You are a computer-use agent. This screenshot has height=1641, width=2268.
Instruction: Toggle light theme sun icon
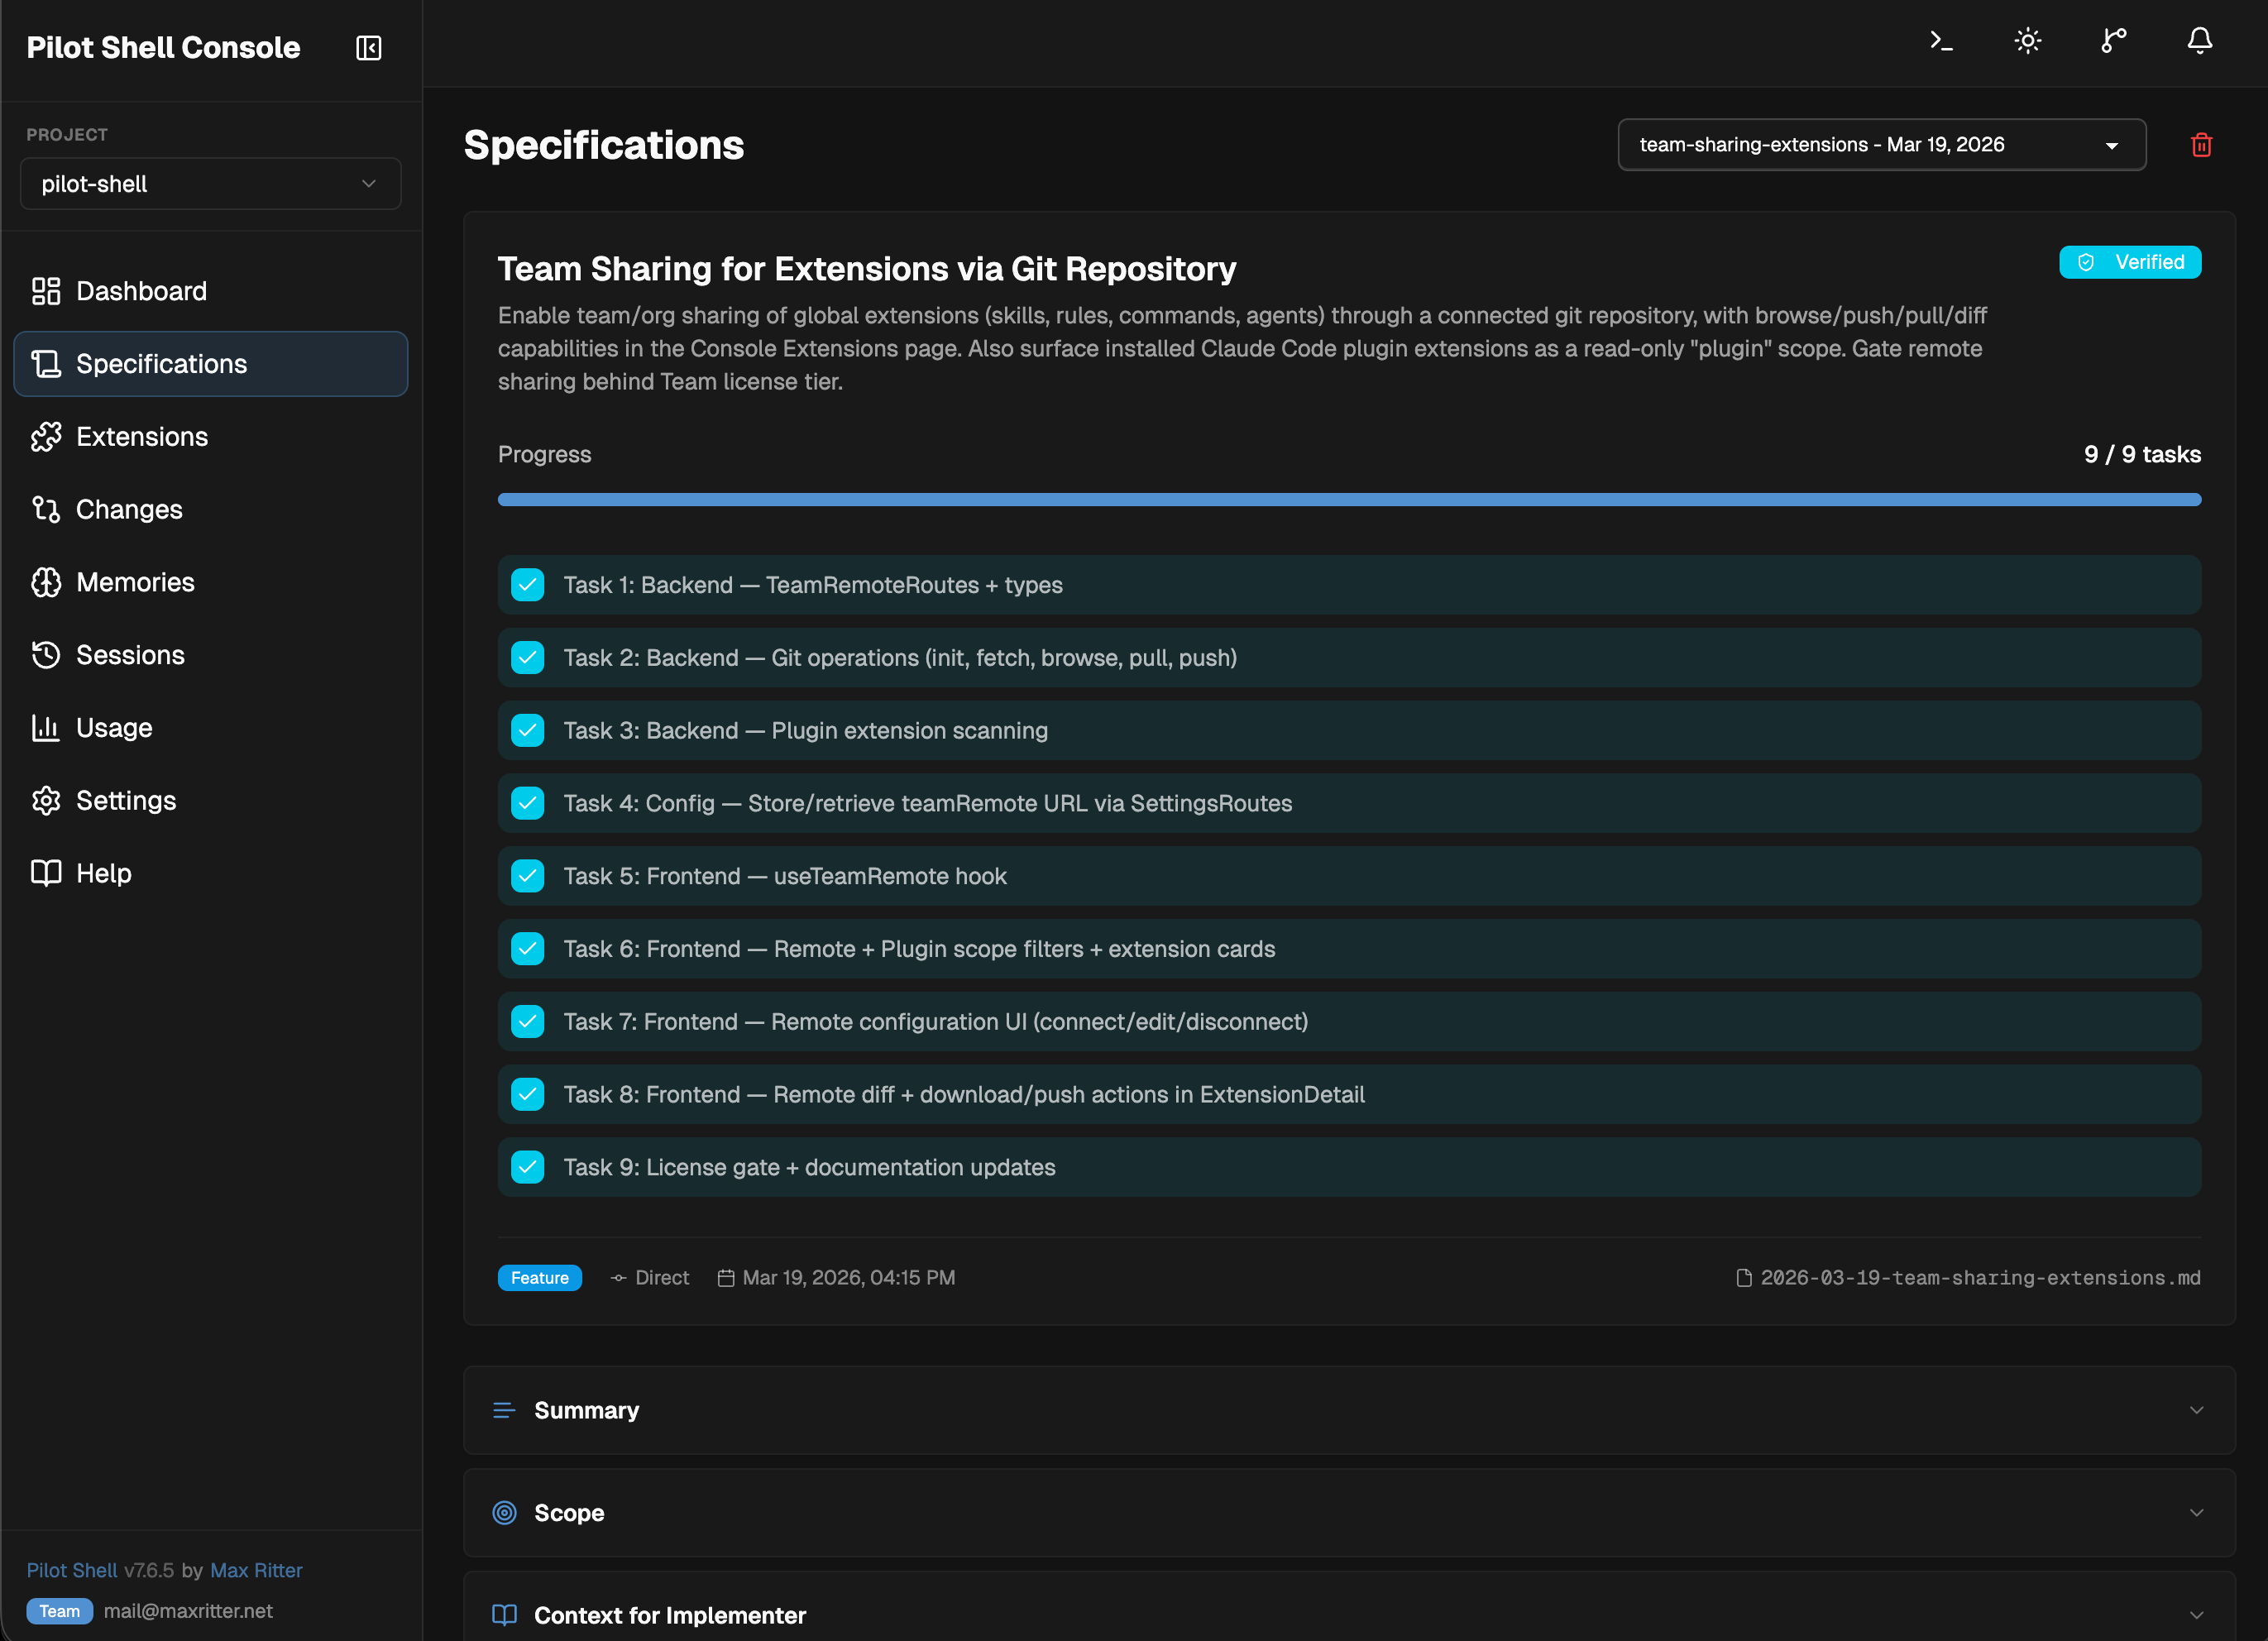(x=2027, y=41)
